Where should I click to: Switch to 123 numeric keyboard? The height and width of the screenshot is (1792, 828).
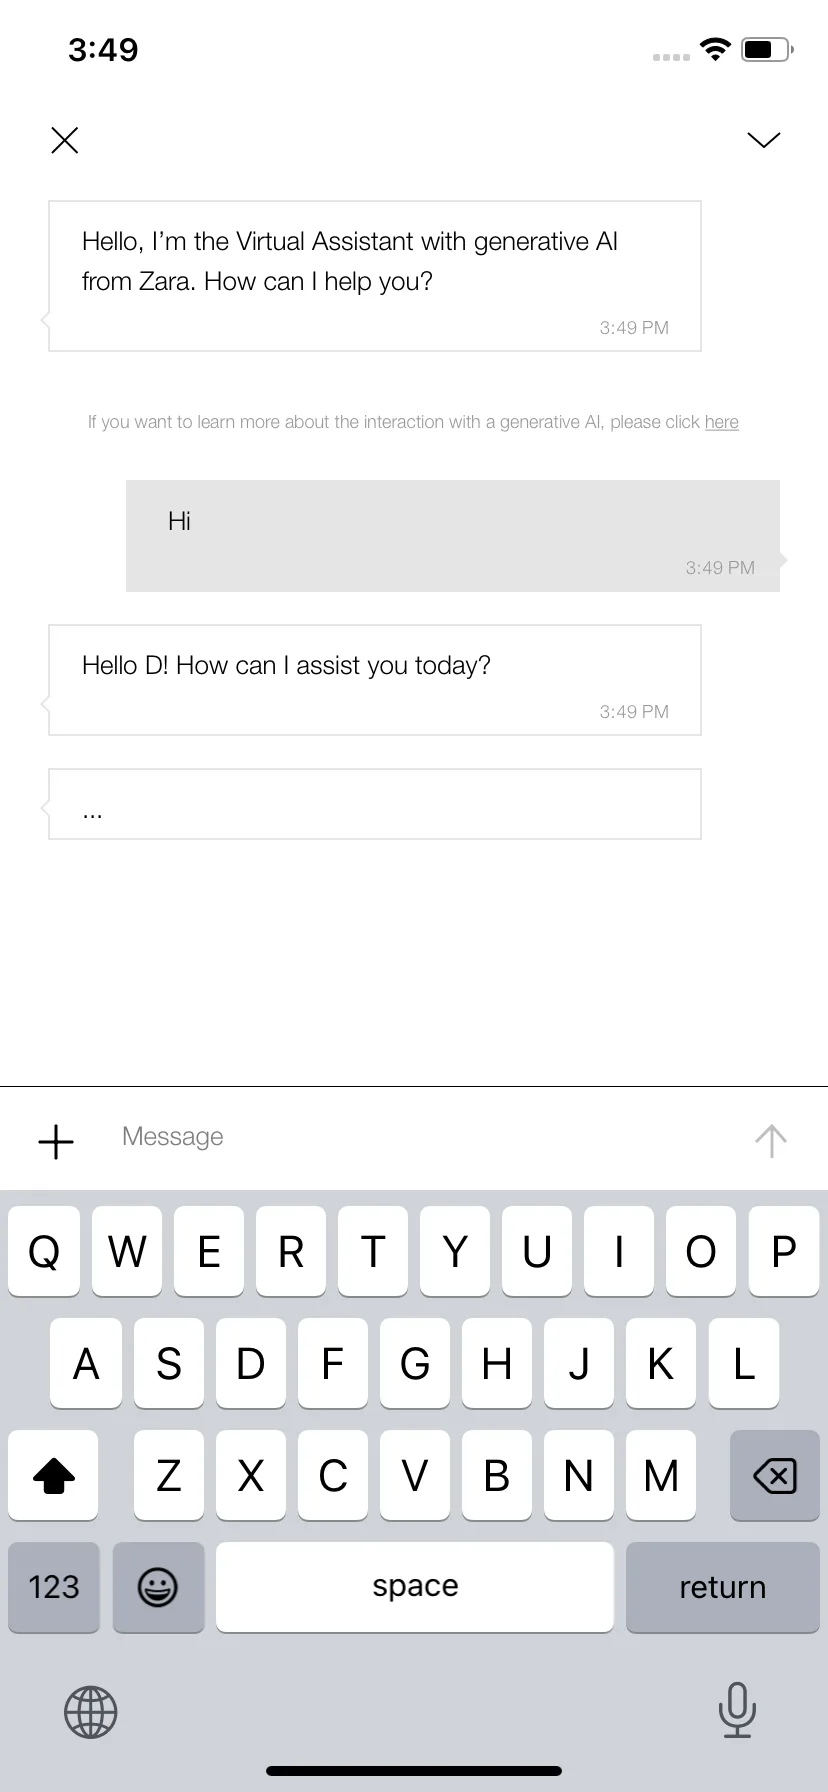54,1587
